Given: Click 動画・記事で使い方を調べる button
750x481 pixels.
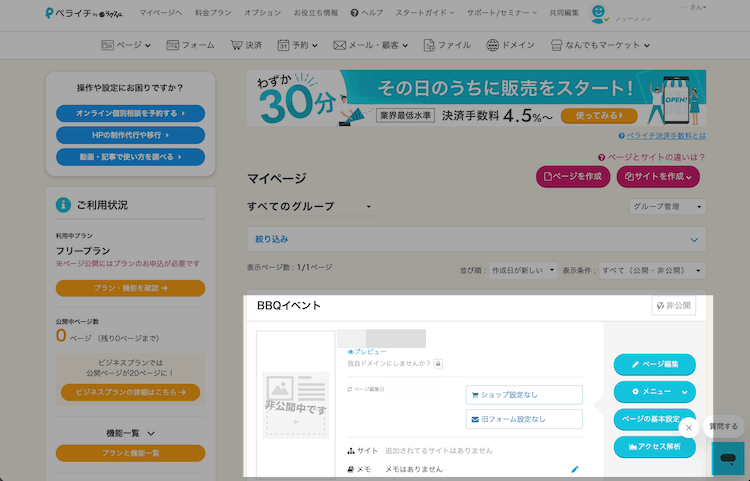Looking at the screenshot, I should point(131,157).
